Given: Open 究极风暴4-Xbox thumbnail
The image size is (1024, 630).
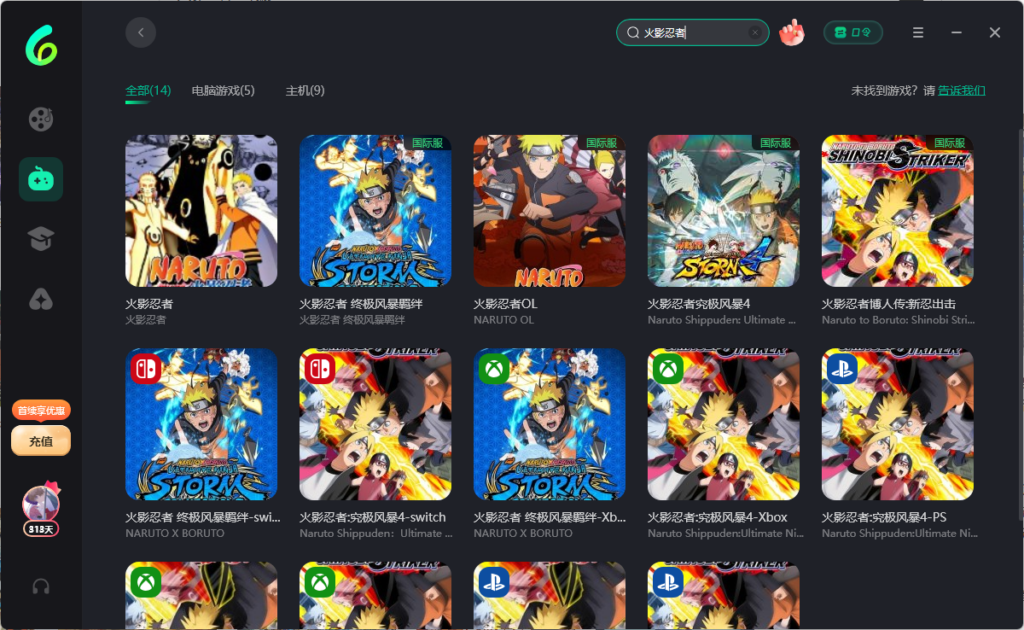Looking at the screenshot, I should click(x=723, y=424).
